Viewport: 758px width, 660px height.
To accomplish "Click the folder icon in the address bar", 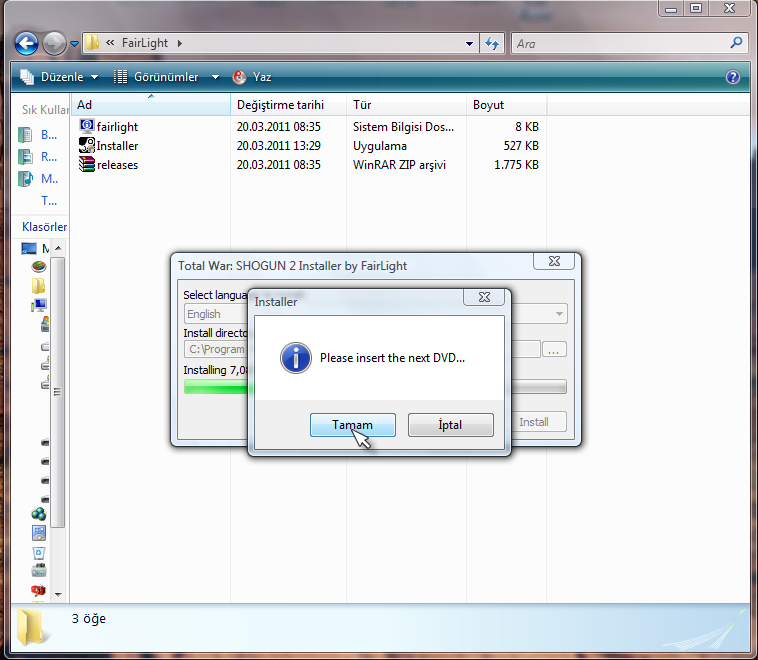I will click(x=92, y=43).
